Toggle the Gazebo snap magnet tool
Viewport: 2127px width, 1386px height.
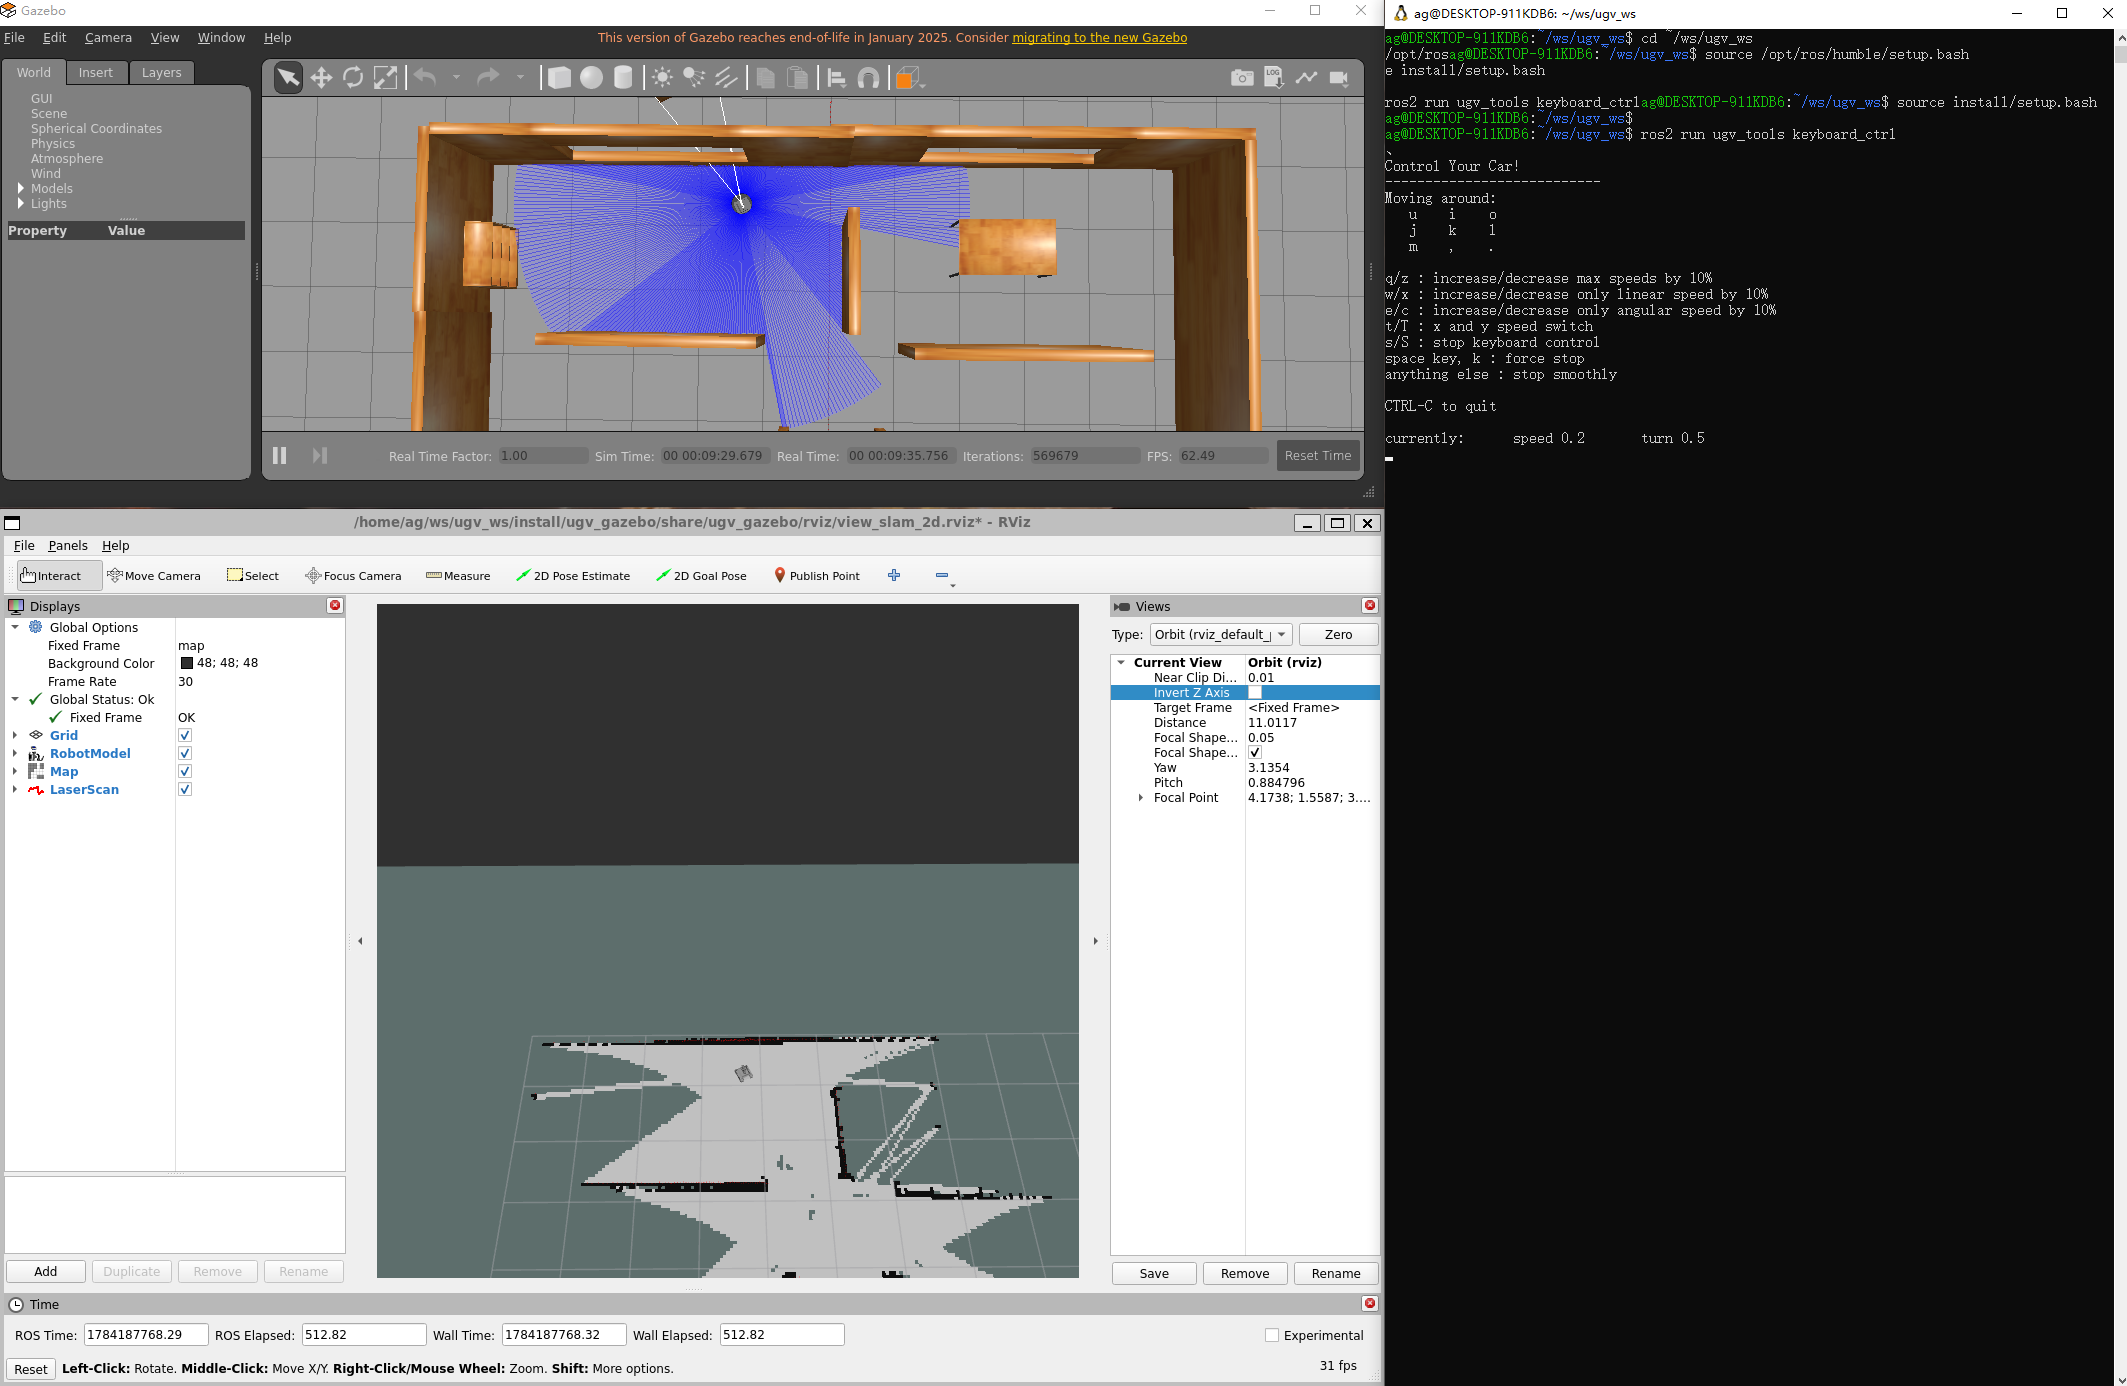click(x=868, y=78)
